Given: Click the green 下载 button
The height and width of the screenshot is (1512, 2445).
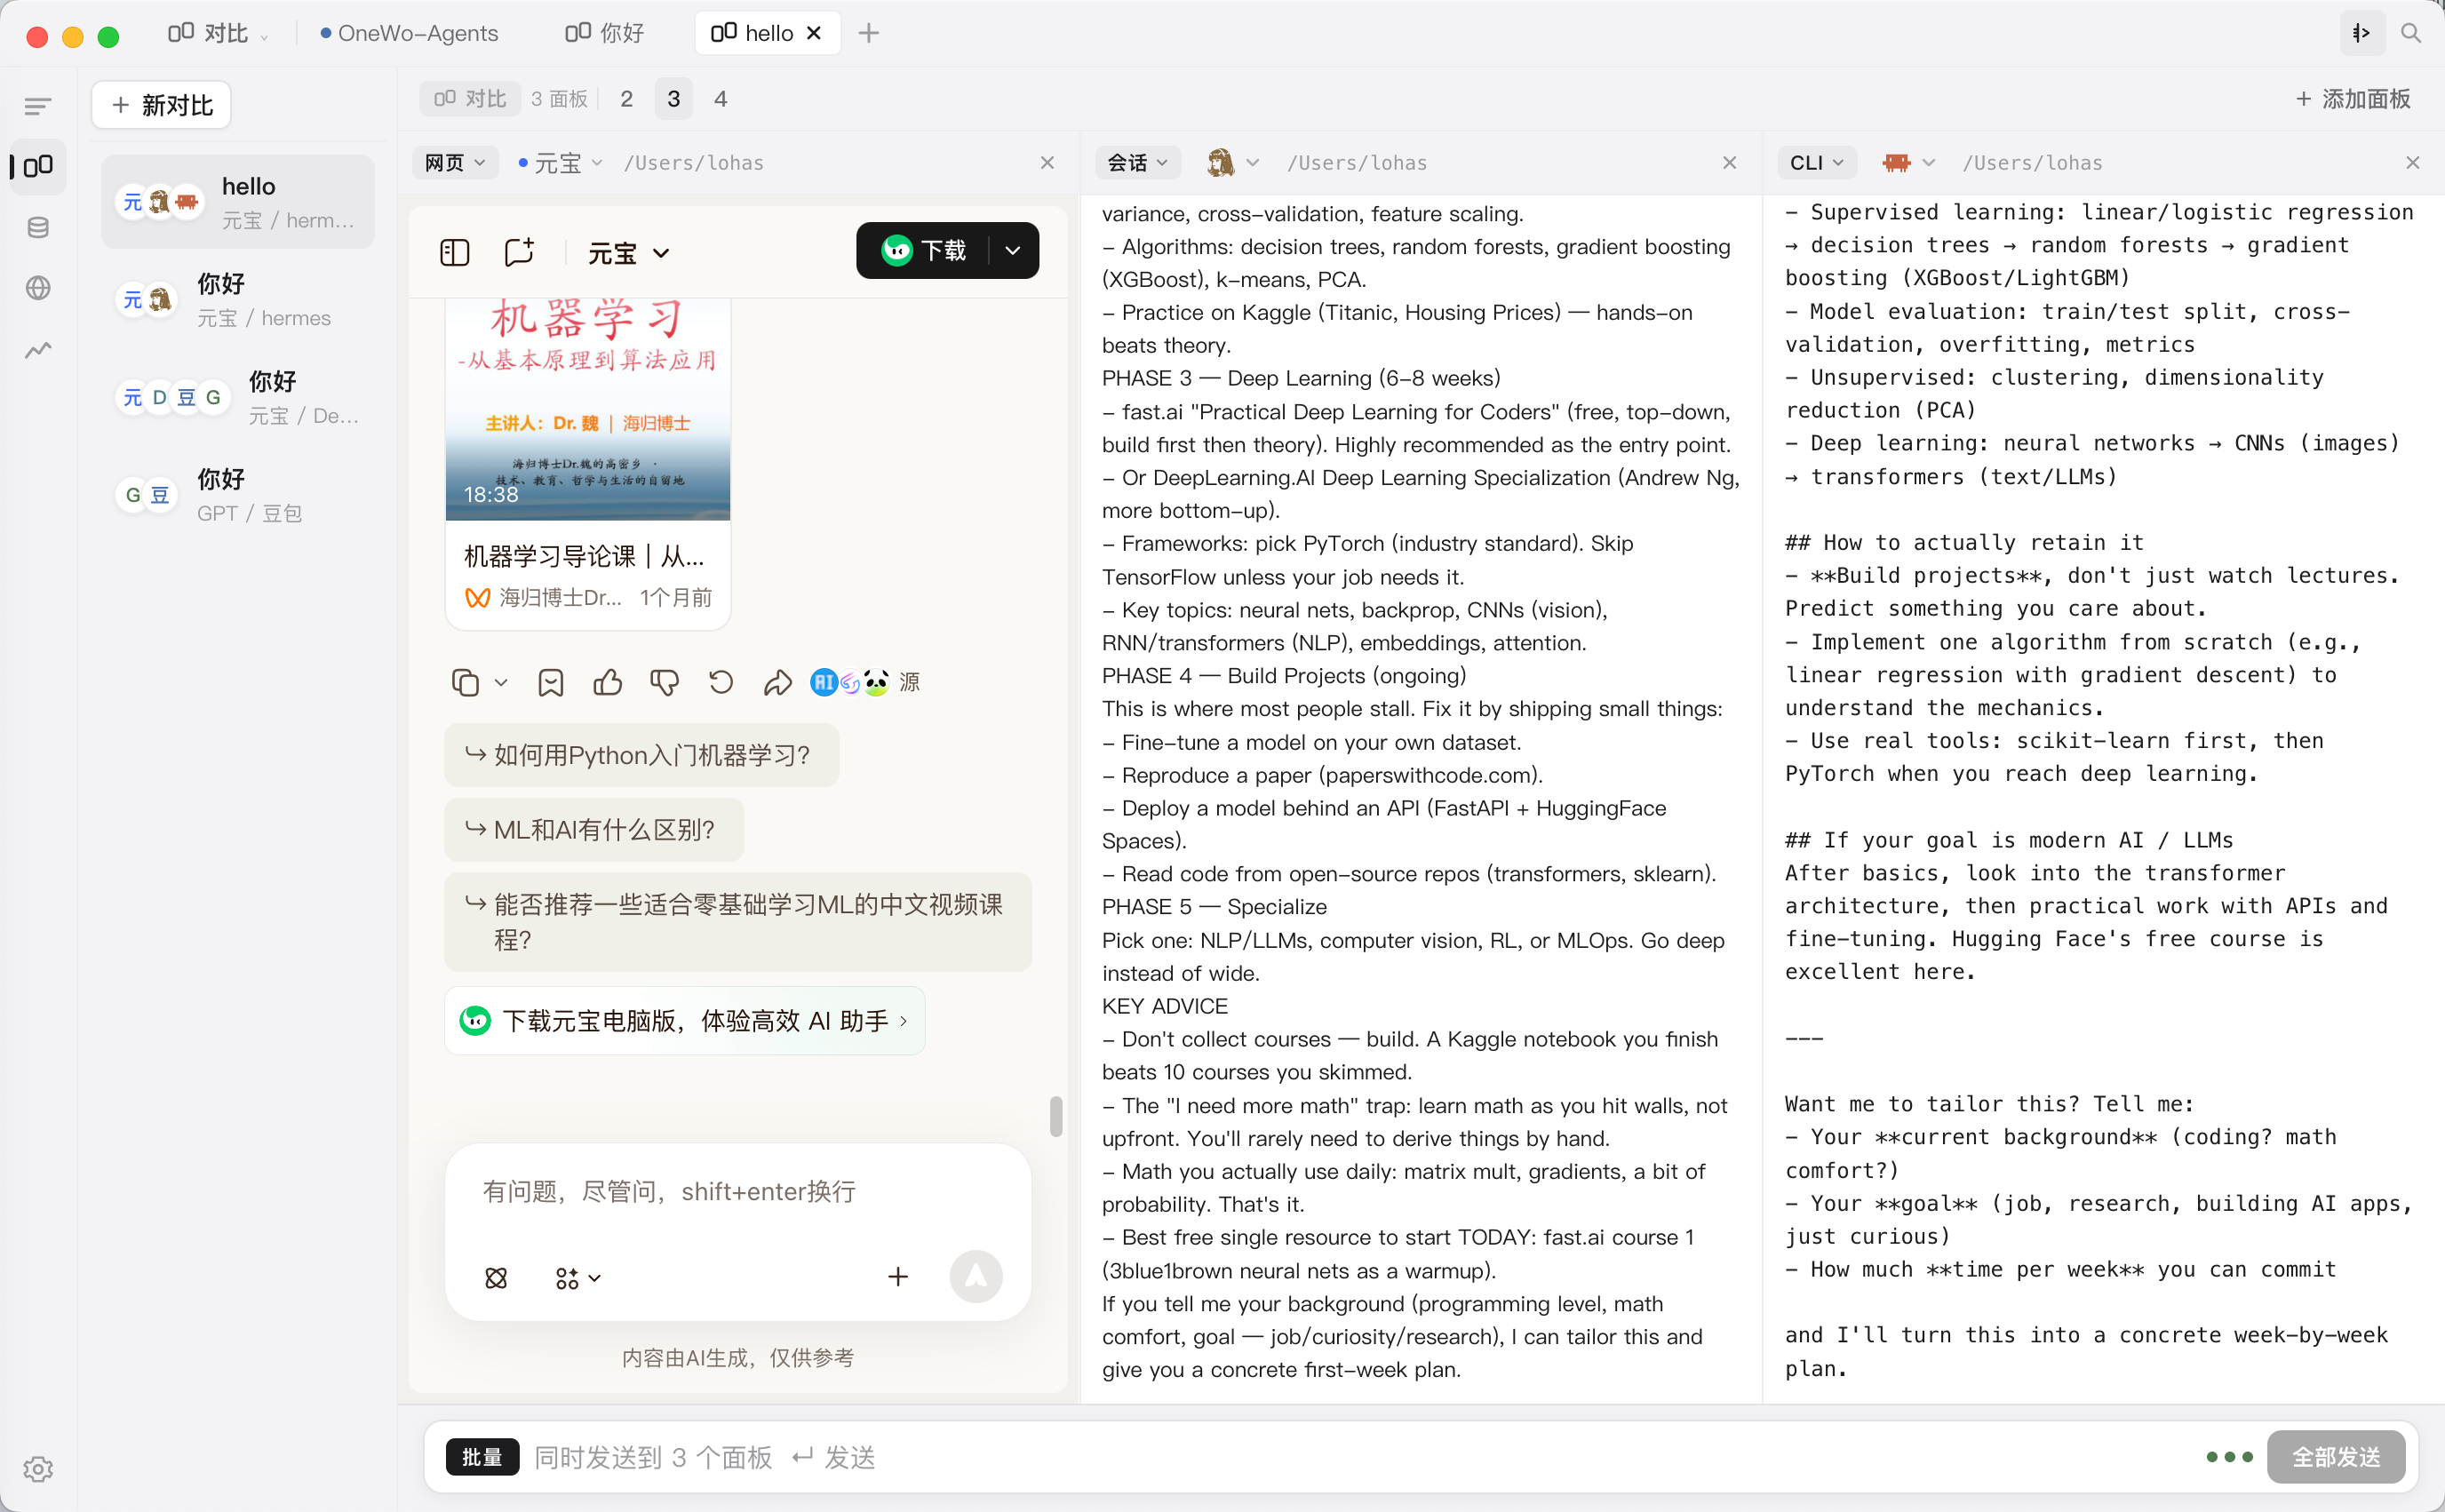Looking at the screenshot, I should pyautogui.click(x=924, y=250).
